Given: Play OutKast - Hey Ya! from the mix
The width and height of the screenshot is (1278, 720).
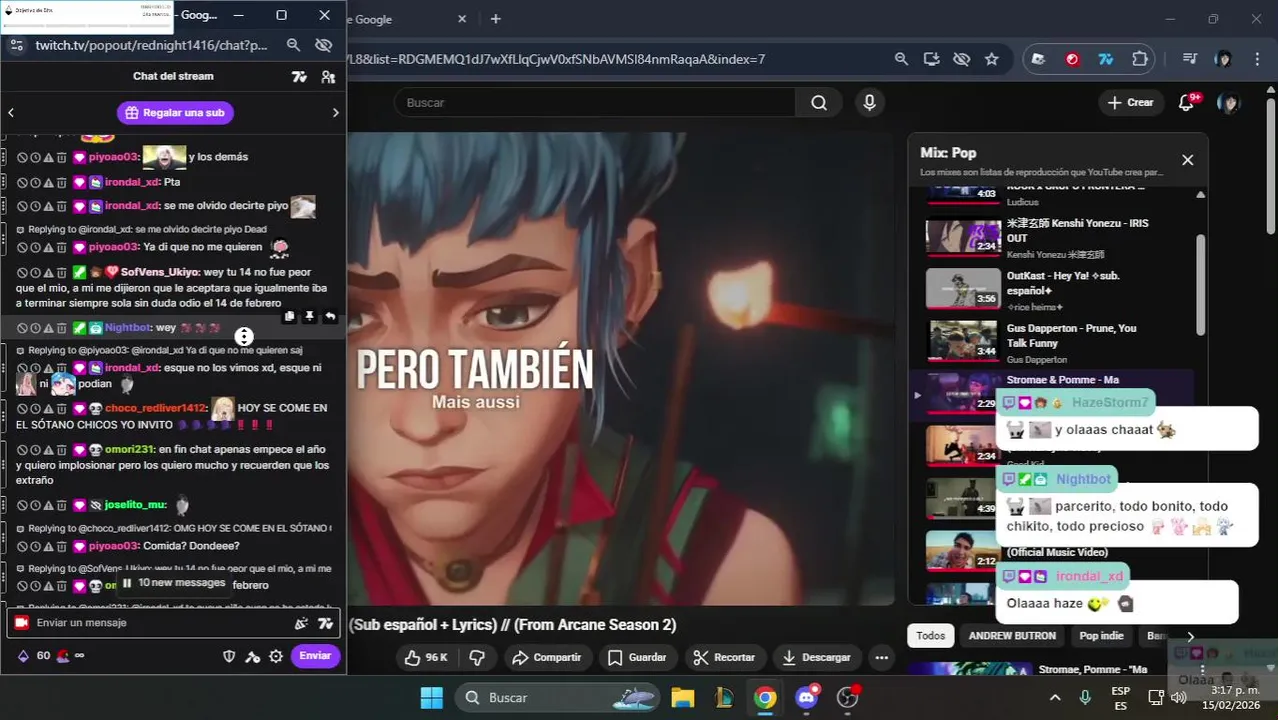Looking at the screenshot, I should pos(1060,290).
